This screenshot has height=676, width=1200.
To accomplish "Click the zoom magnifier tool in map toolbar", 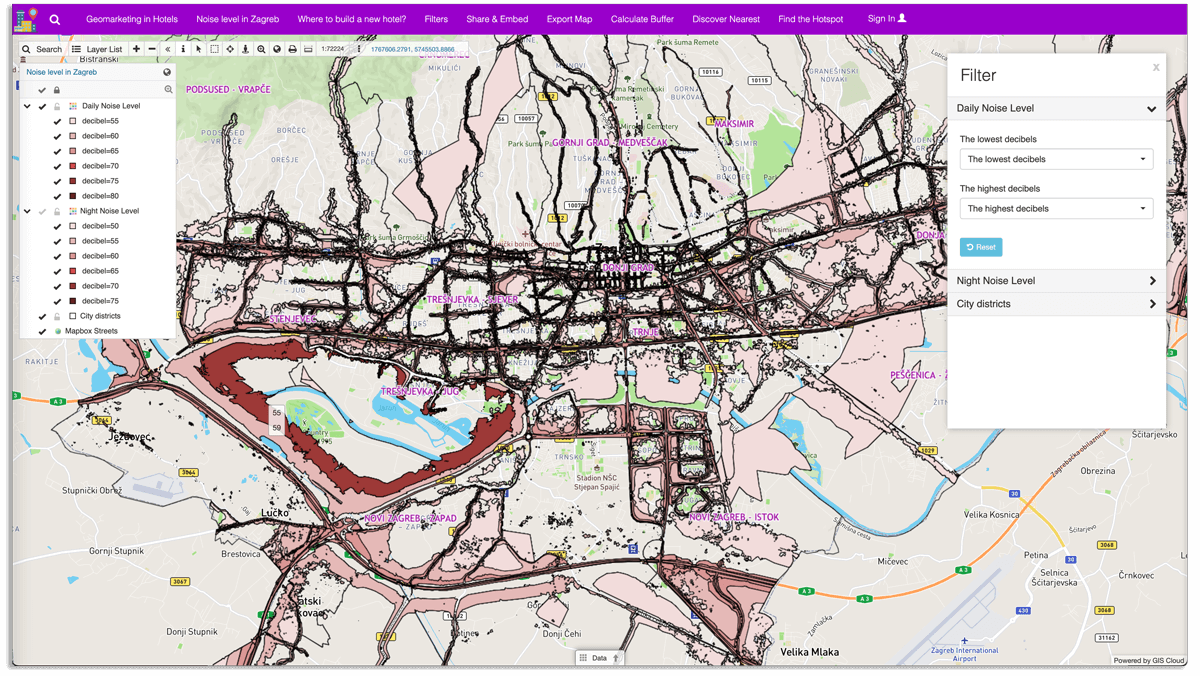I will point(261,49).
